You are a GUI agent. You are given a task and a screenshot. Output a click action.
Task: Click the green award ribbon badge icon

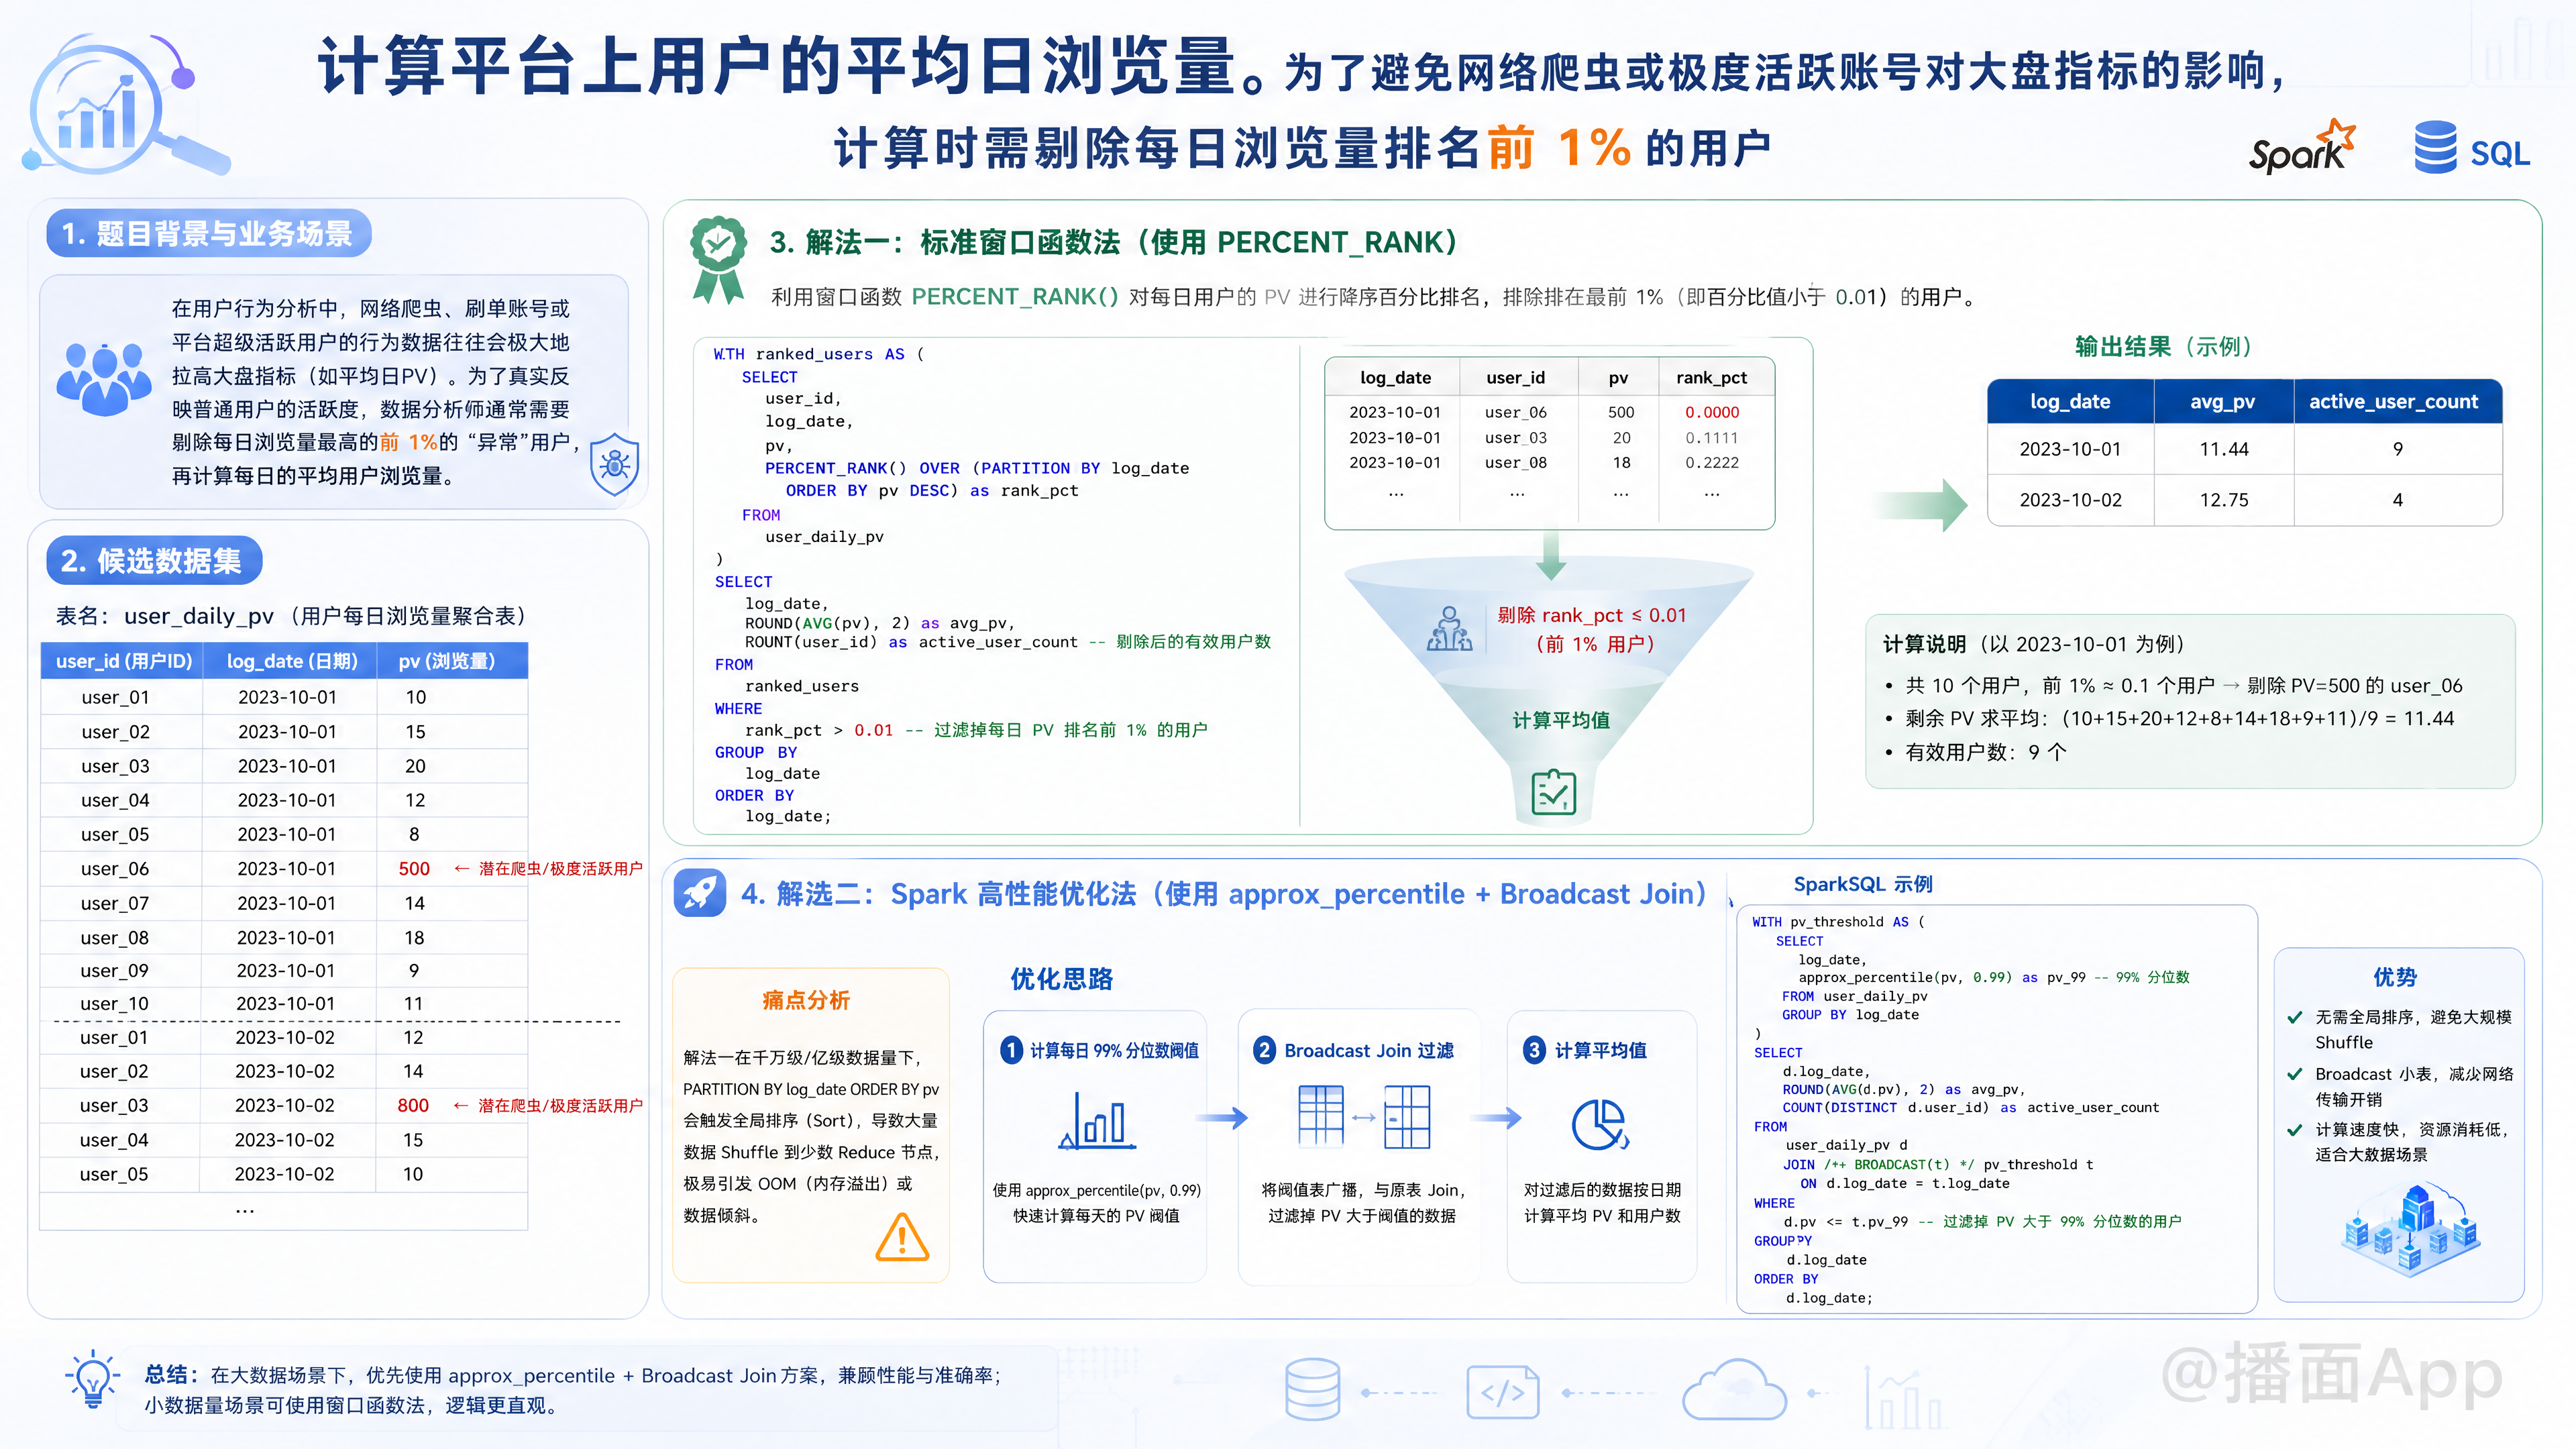[718, 259]
